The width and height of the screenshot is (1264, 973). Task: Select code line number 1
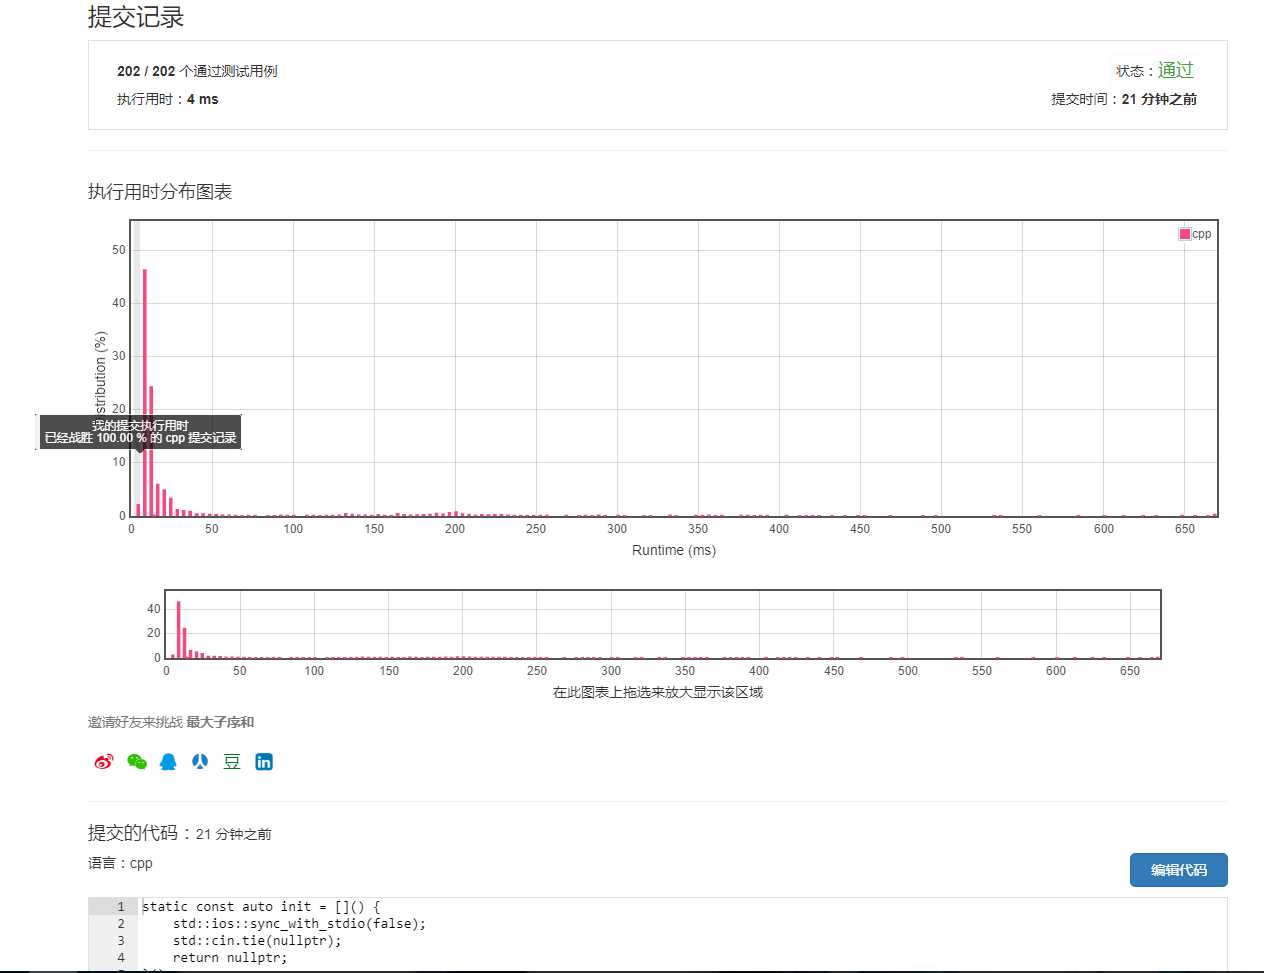(x=120, y=907)
